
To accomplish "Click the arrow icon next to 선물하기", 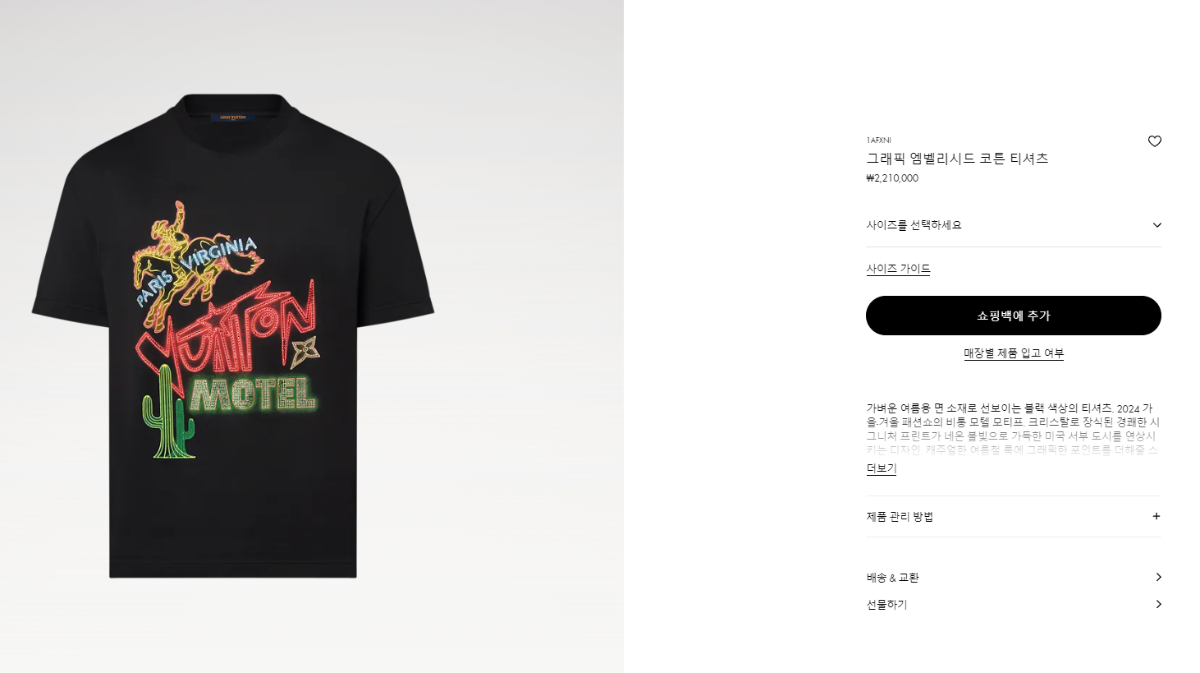I will pyautogui.click(x=1158, y=604).
